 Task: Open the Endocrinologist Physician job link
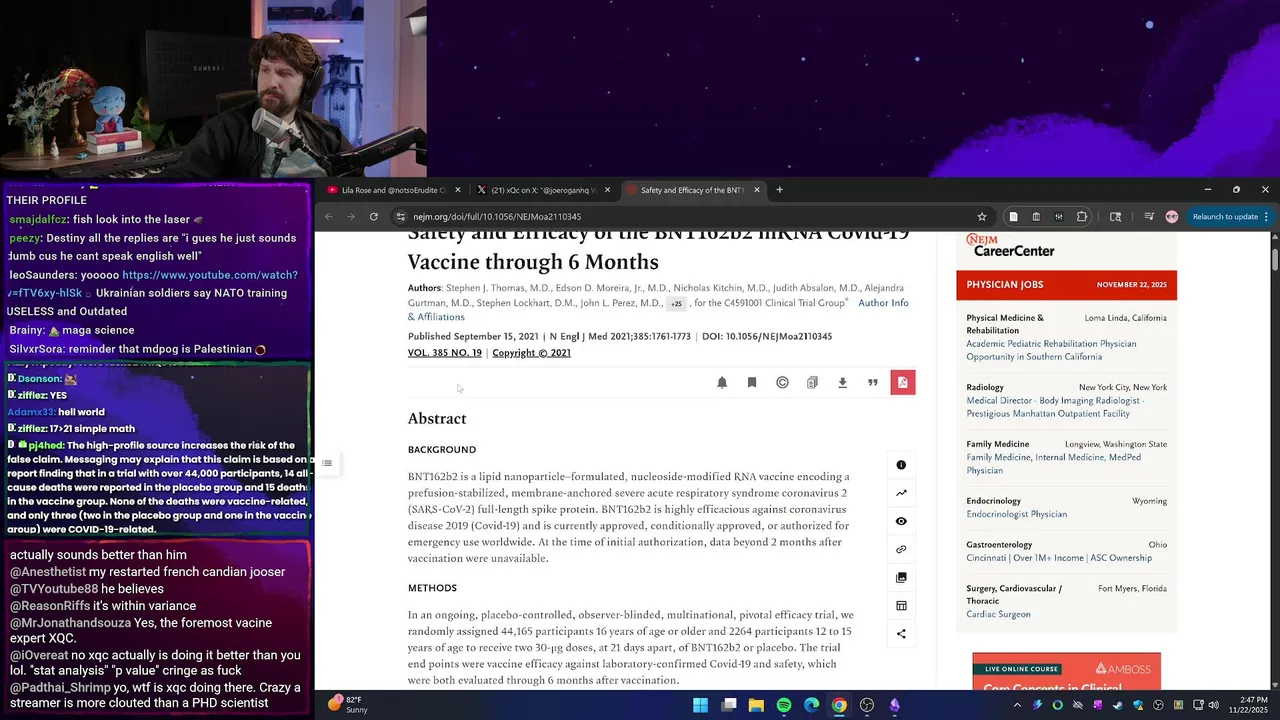(x=1016, y=514)
